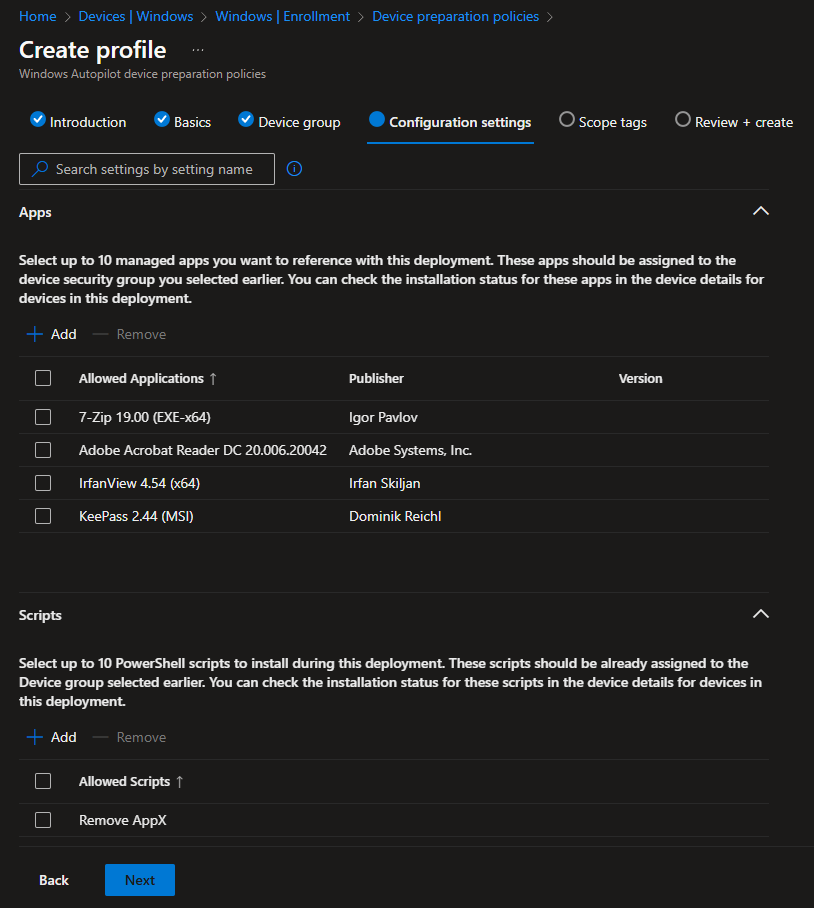Image resolution: width=814 pixels, height=908 pixels.
Task: Select all Allowed Applications header checkbox
Action: pos(43,378)
